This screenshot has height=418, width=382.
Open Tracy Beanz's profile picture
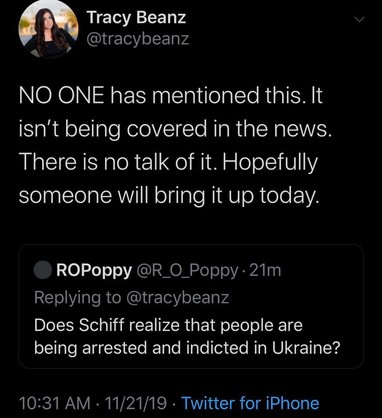[49, 30]
